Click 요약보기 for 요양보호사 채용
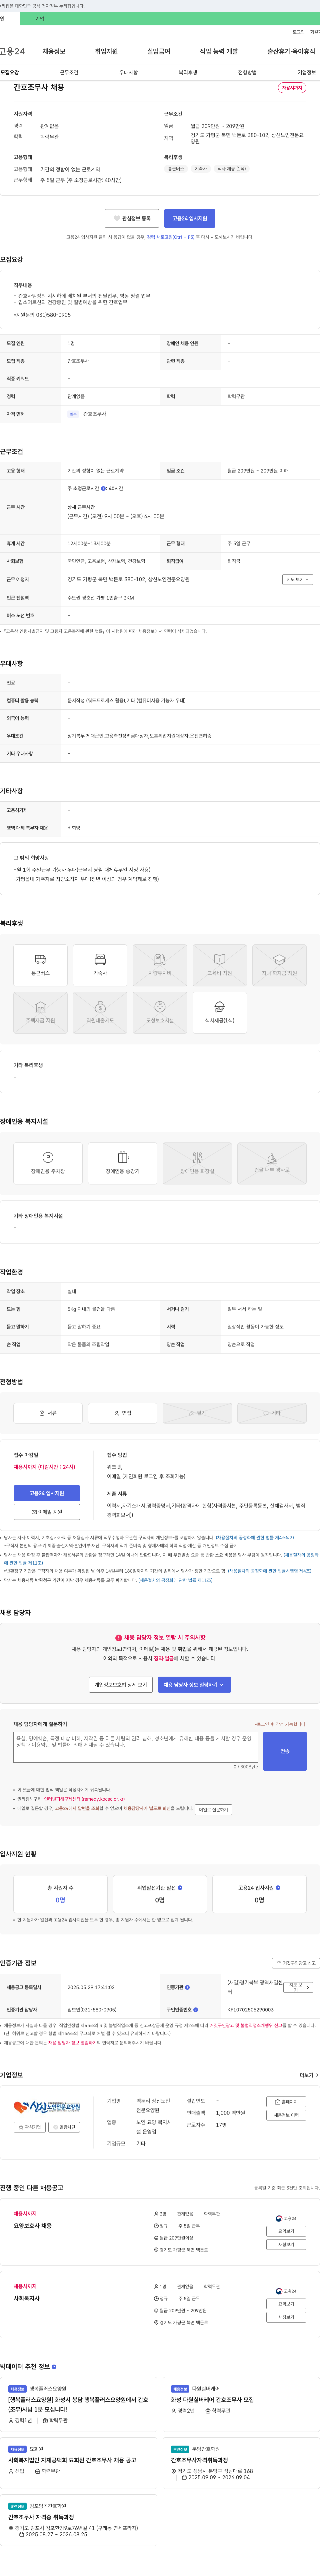320x2576 pixels. (286, 2231)
